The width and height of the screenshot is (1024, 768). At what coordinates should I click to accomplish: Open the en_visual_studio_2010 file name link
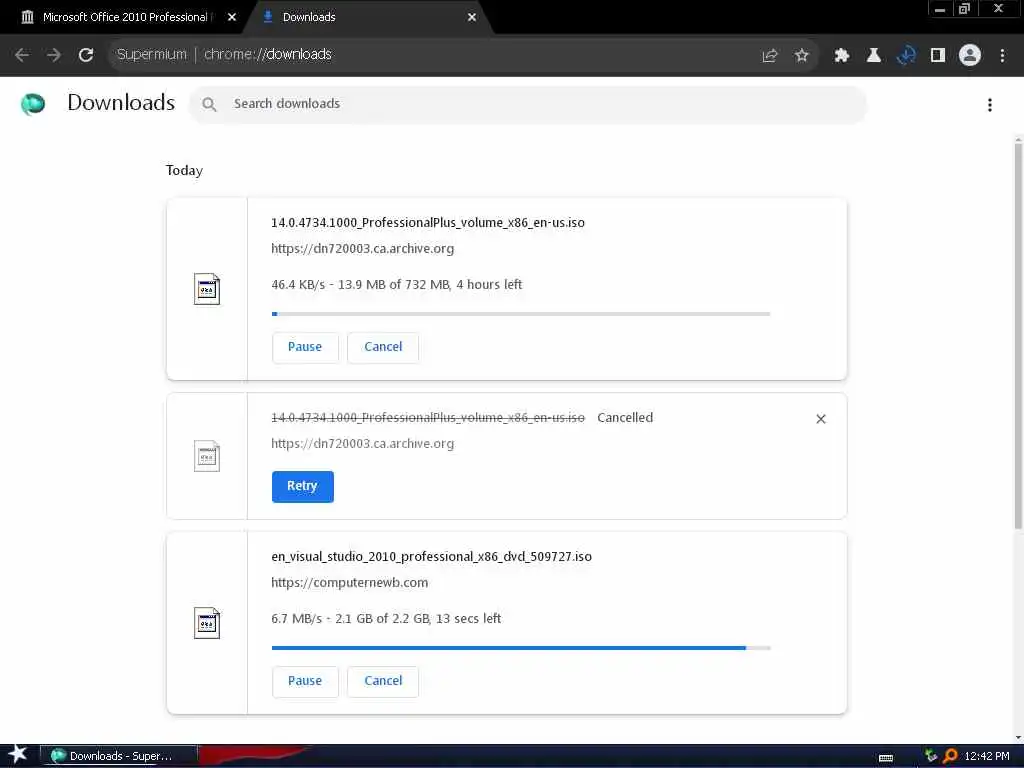coord(431,557)
